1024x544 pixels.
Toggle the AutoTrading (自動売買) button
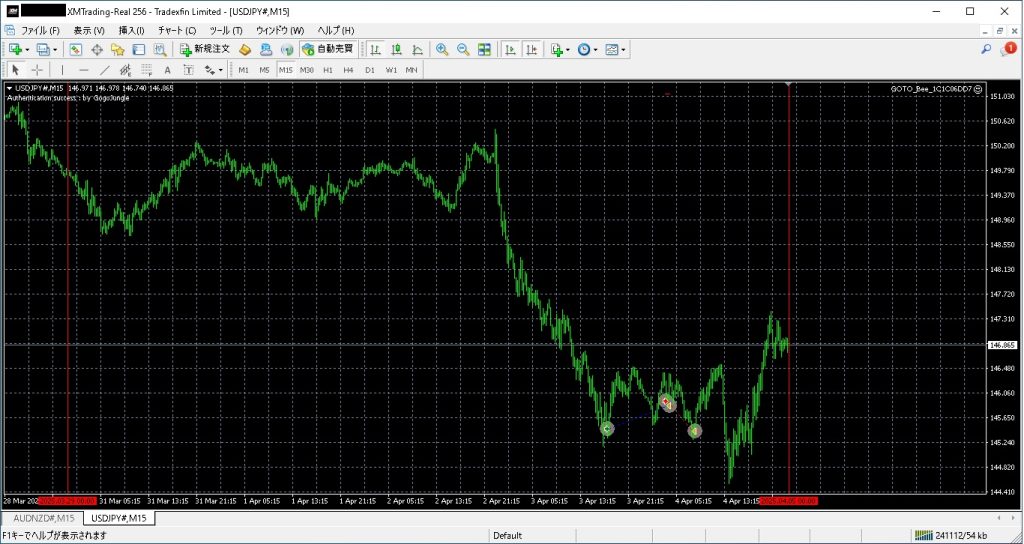328,49
